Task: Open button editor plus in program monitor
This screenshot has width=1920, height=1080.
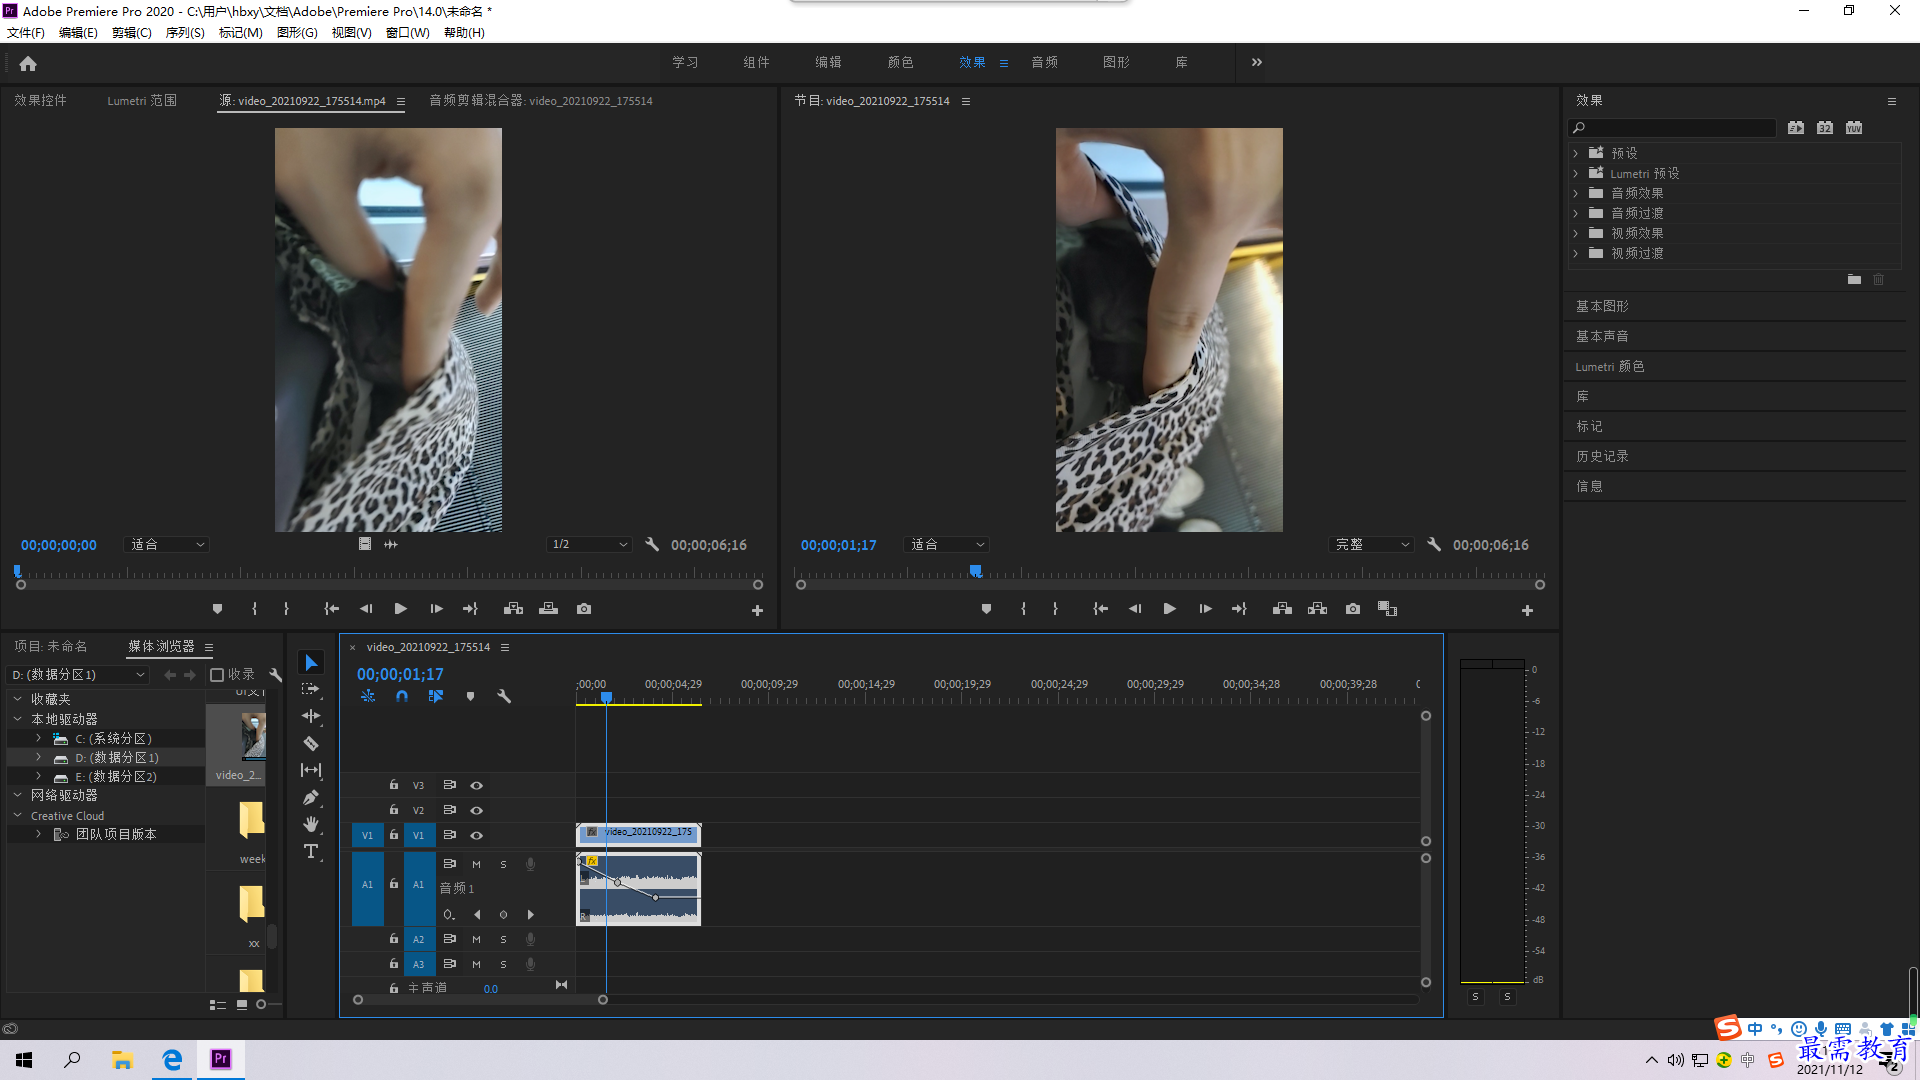Action: click(x=1527, y=610)
